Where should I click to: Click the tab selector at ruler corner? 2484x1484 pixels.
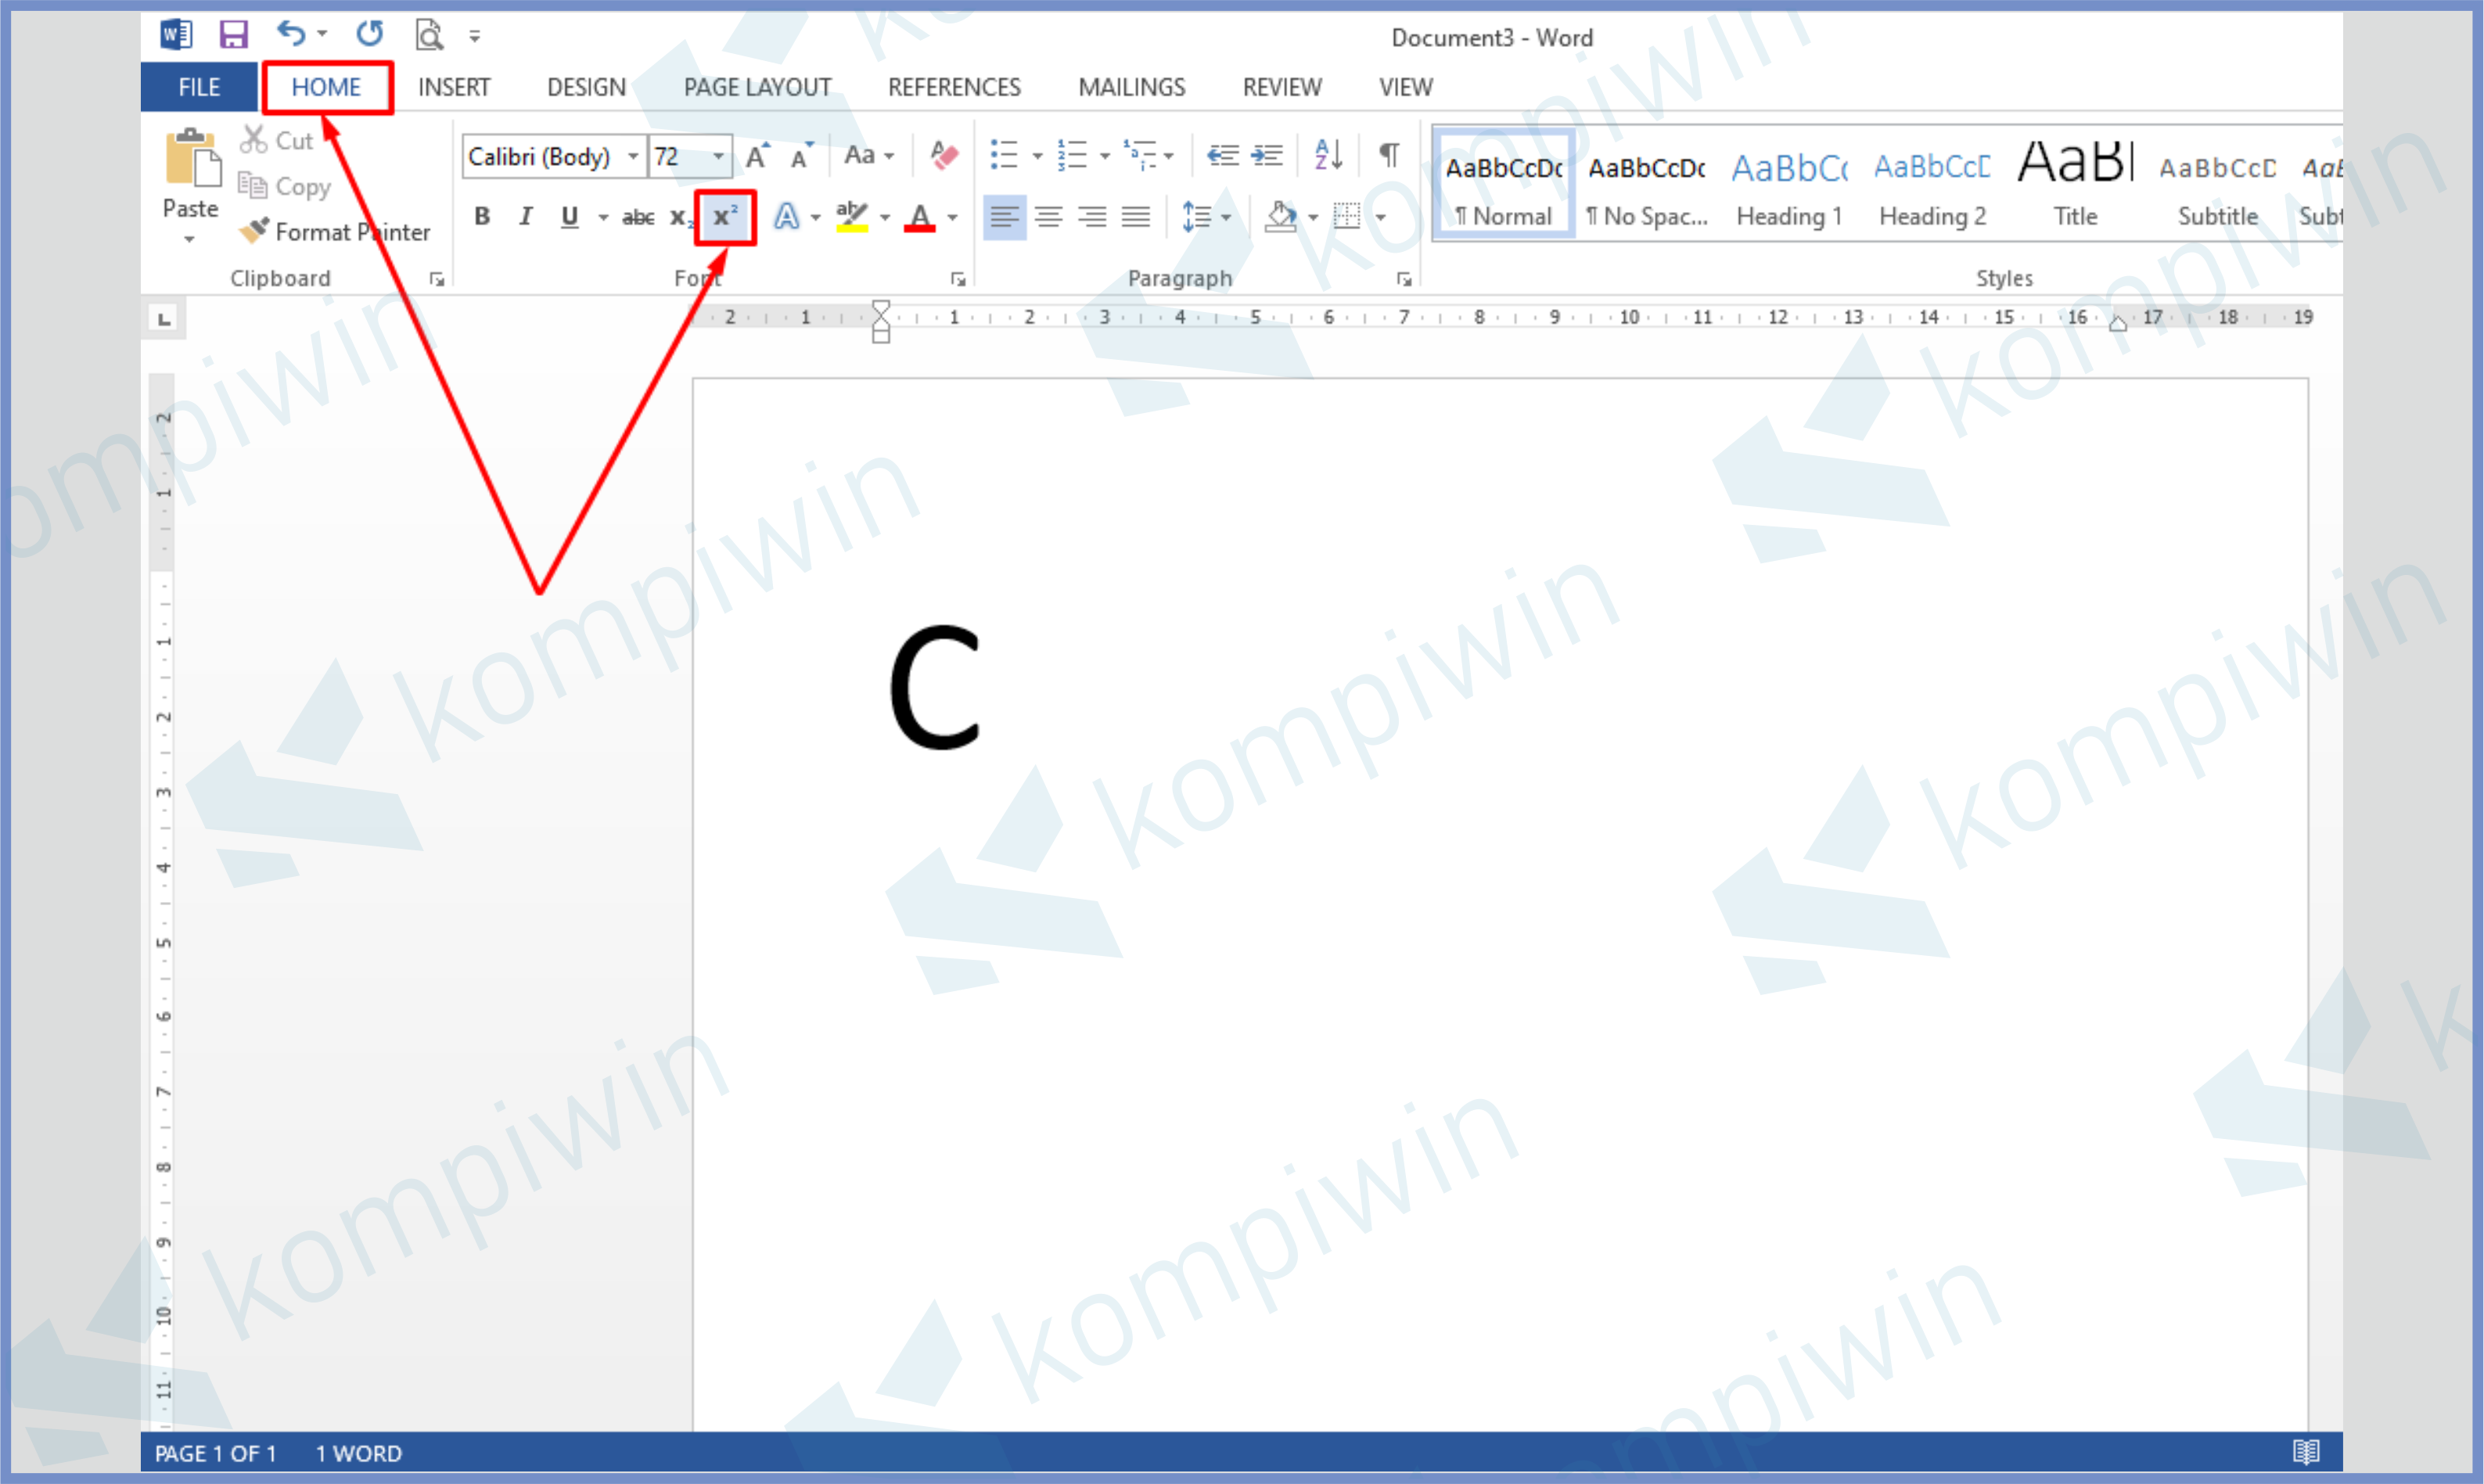(164, 319)
